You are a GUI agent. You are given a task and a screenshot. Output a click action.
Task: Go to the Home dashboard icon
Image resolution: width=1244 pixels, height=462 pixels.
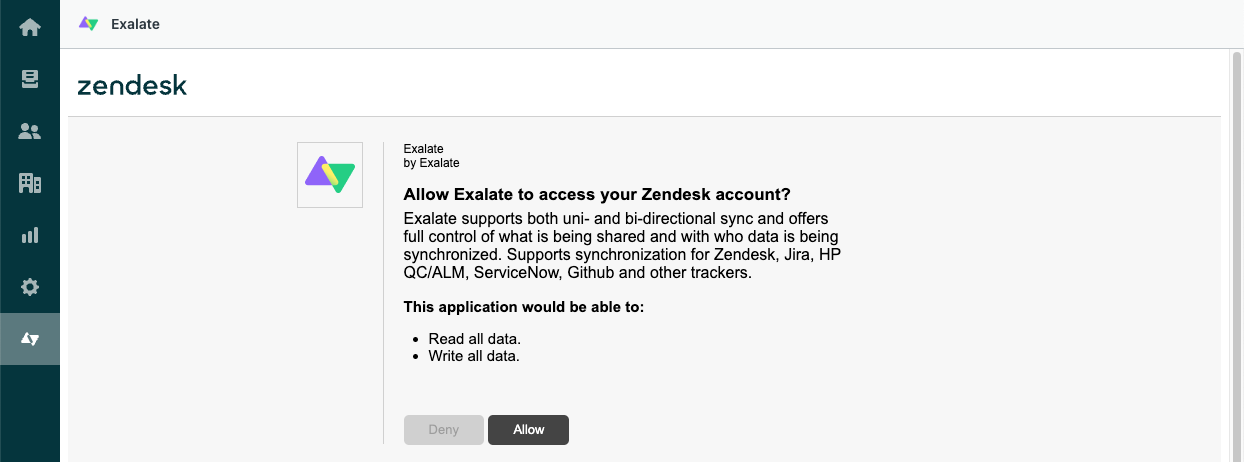coord(30,27)
